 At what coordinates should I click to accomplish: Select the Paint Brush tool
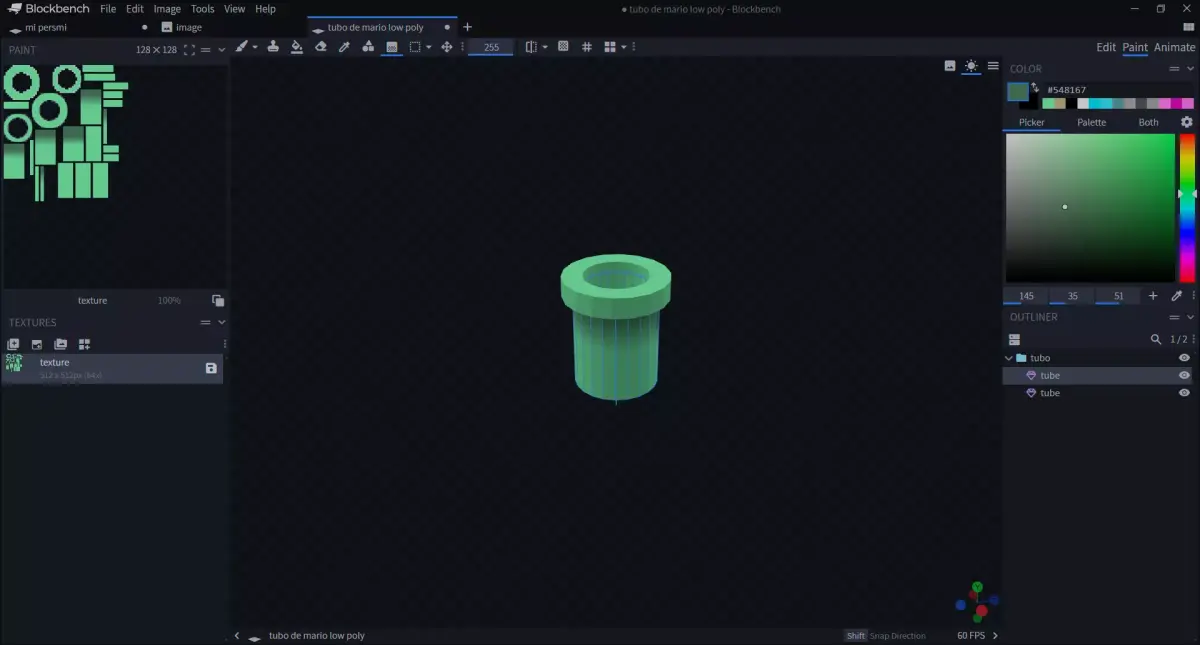(240, 46)
